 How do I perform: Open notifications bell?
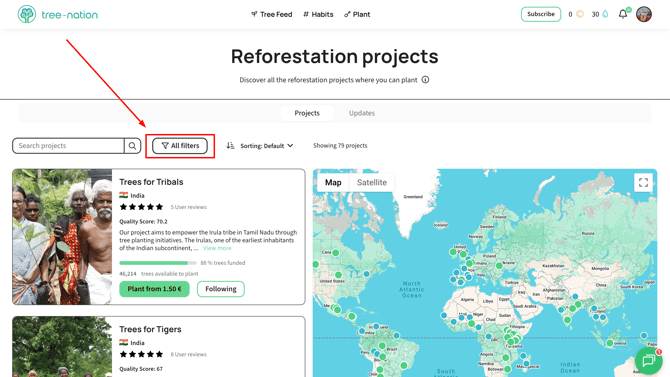[x=623, y=14]
